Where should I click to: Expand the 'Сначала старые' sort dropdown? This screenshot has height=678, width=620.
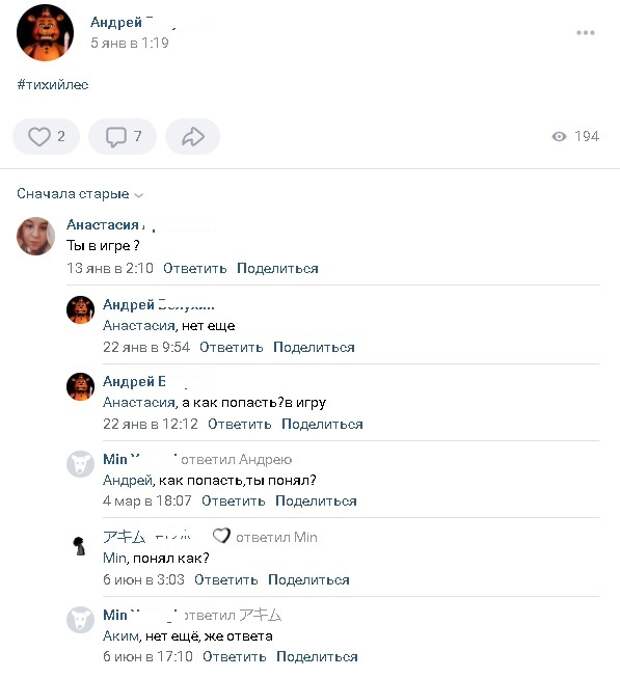point(80,194)
